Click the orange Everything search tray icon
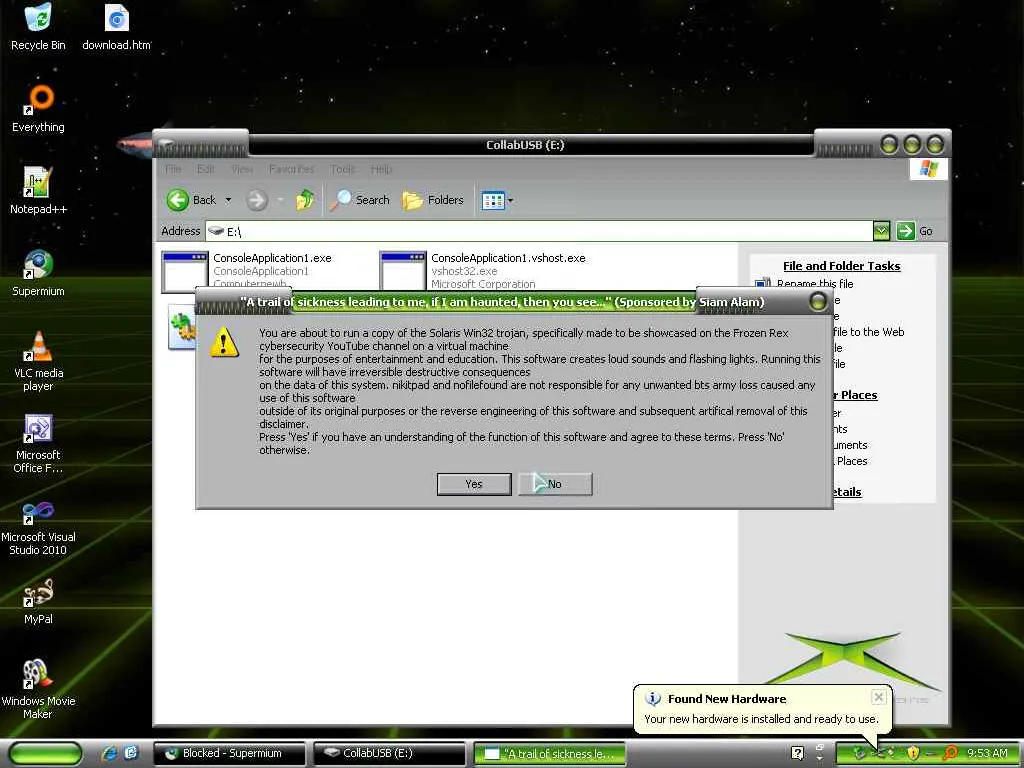 pyautogui.click(x=950, y=753)
